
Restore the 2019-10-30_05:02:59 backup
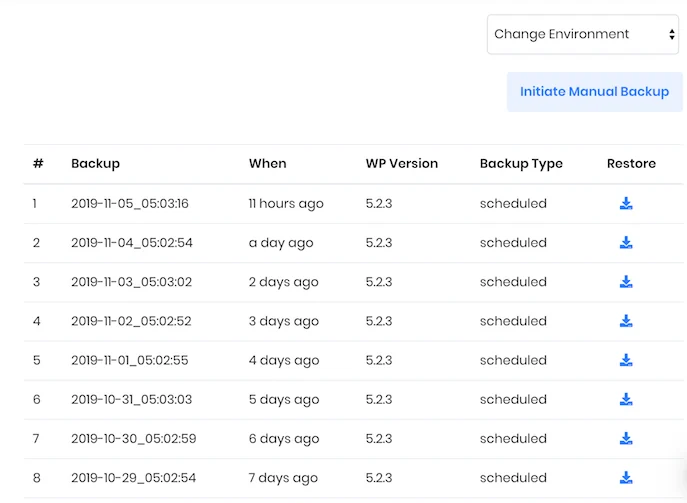[x=626, y=438]
